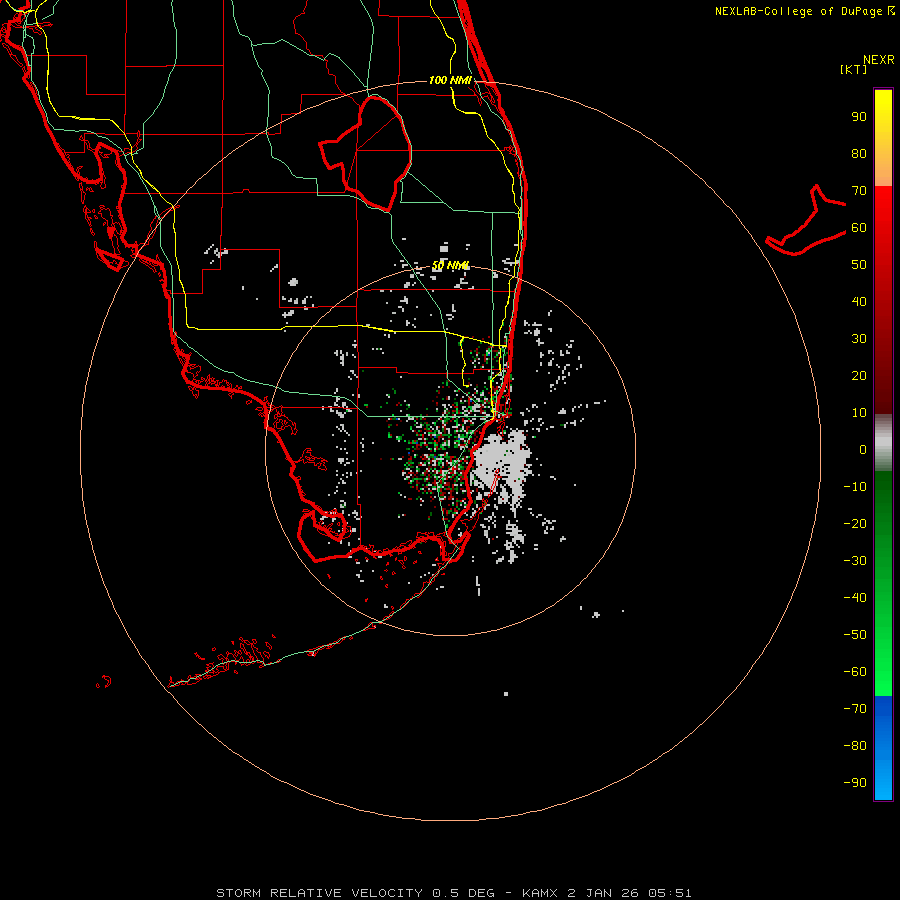Click the 30 value on velocity scale
The height and width of the screenshot is (900, 900).
859,339
